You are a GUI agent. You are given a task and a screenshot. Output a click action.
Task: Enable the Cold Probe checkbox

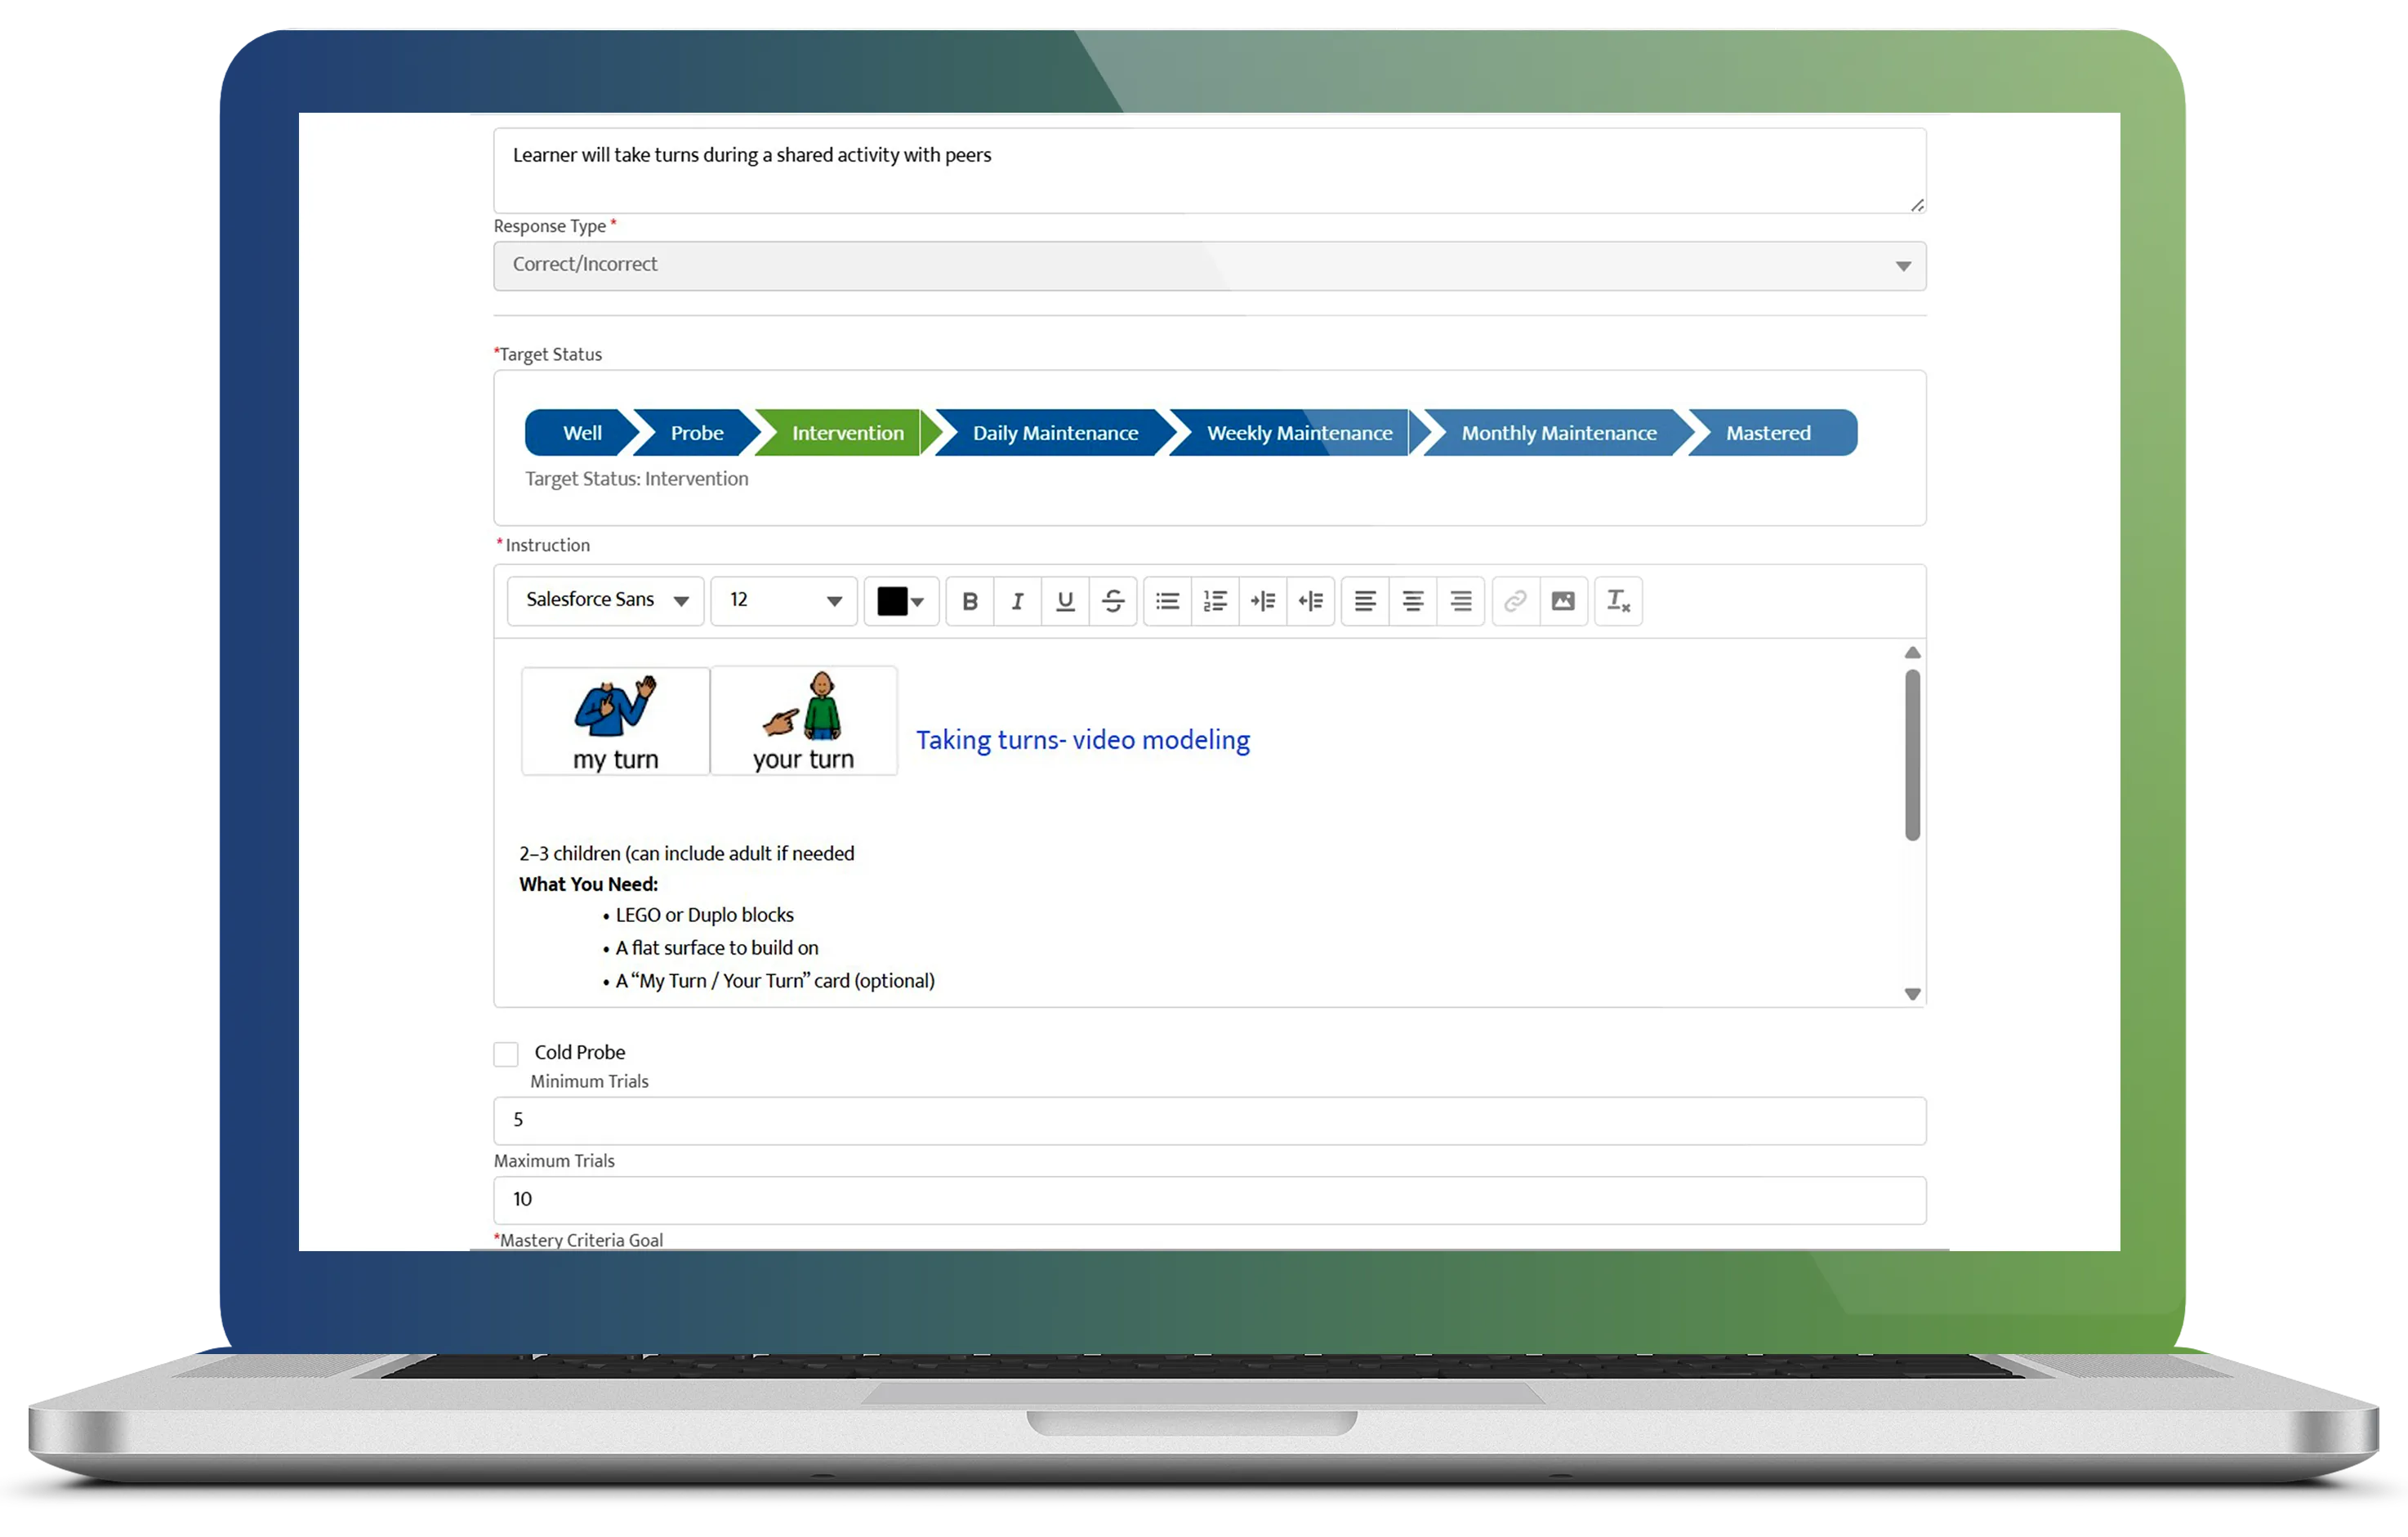[506, 1053]
